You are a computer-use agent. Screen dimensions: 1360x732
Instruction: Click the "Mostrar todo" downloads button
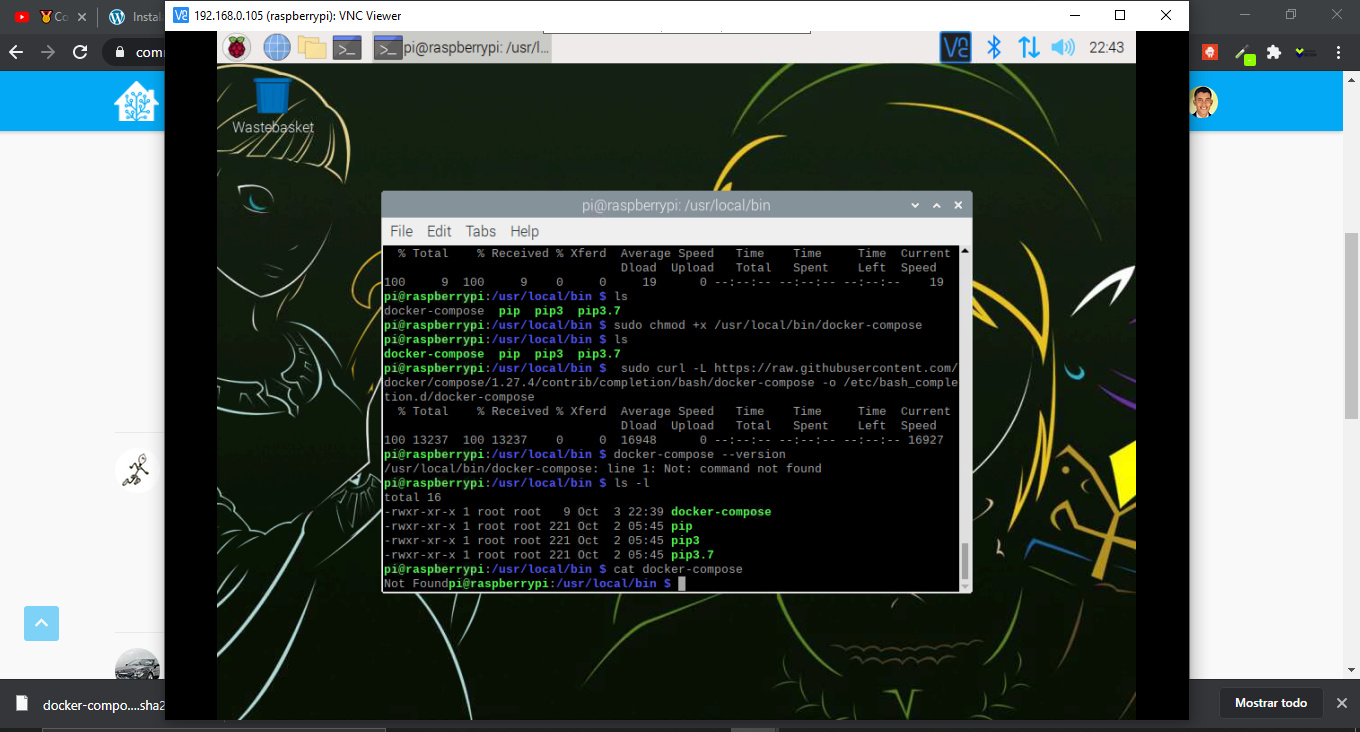(x=1271, y=703)
